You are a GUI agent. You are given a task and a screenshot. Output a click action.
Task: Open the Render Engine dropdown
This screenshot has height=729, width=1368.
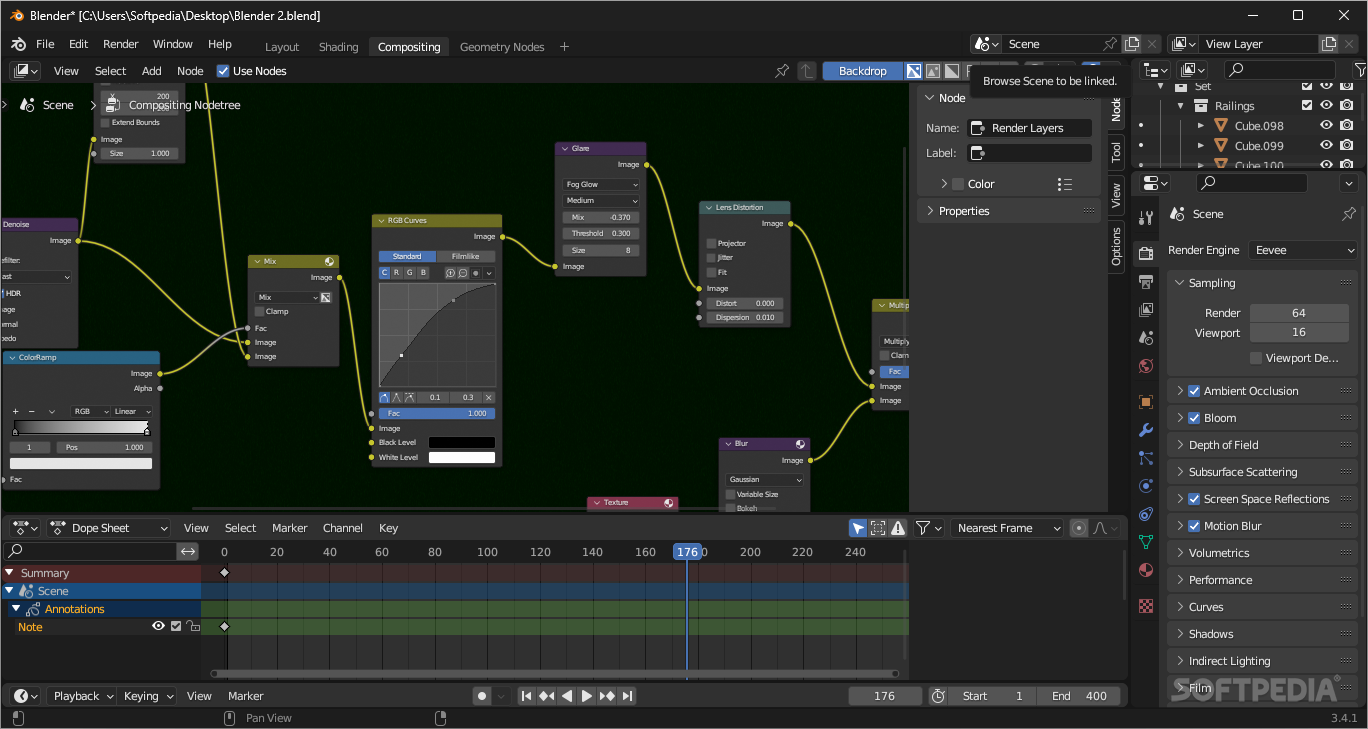pyautogui.click(x=1303, y=250)
